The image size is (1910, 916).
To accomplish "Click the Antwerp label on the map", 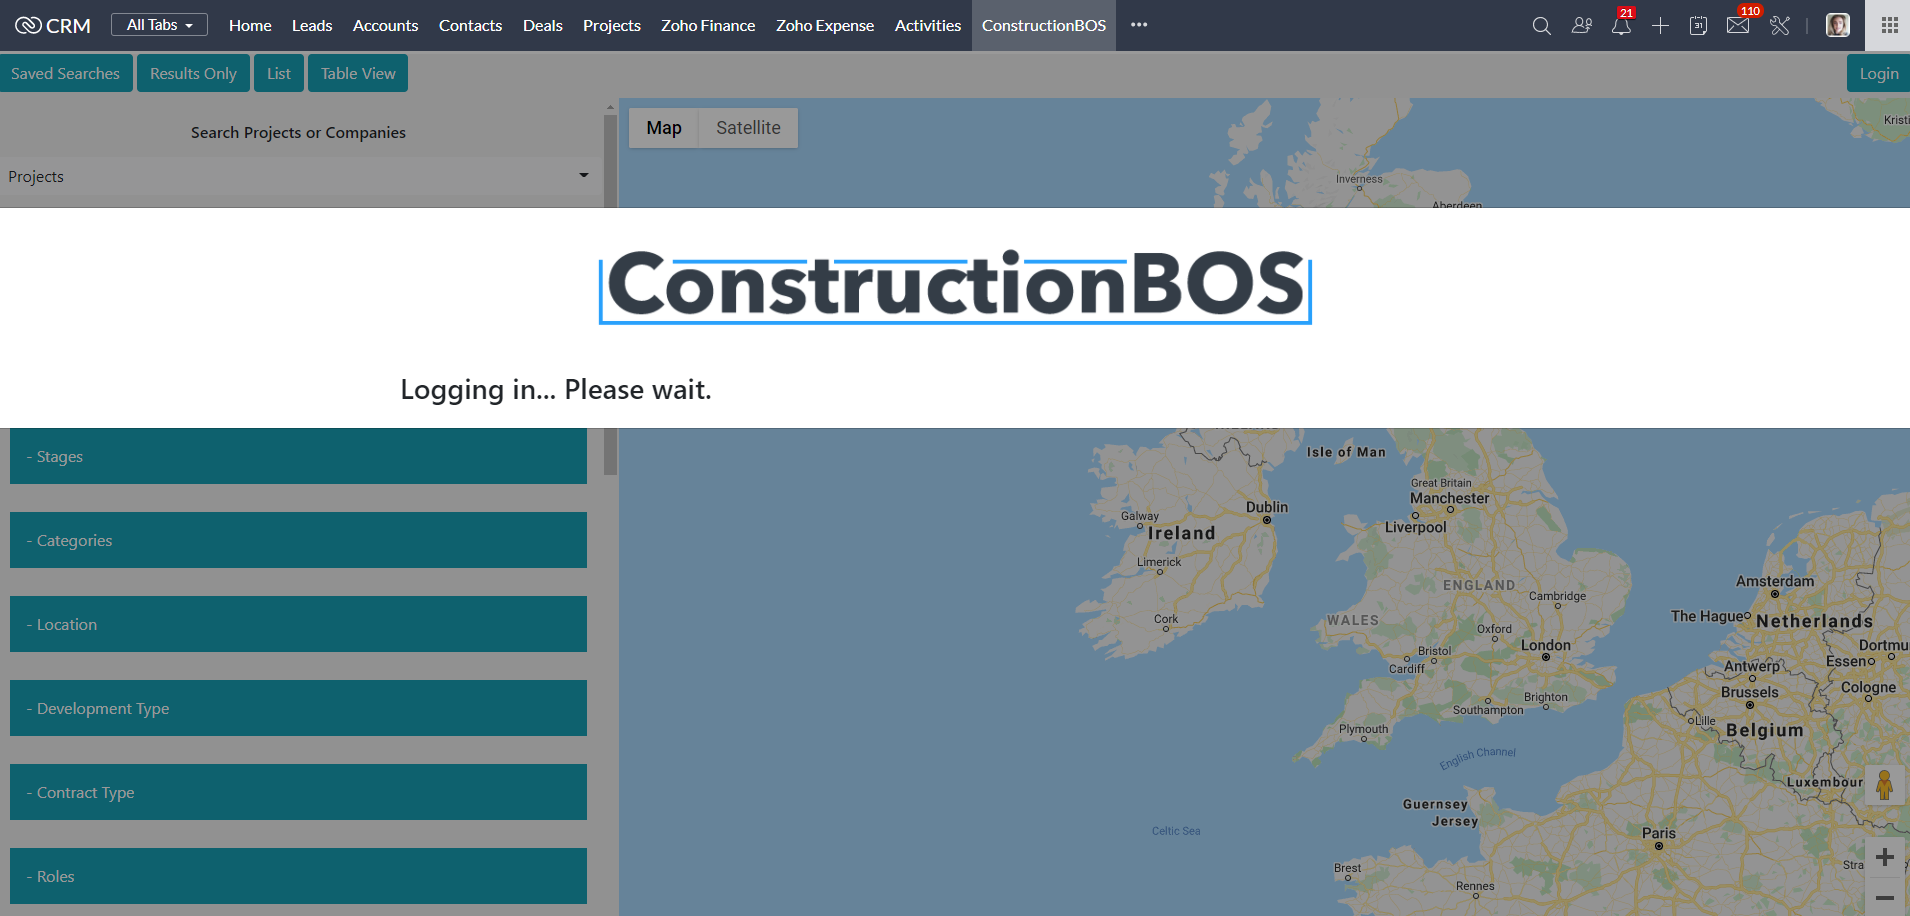I will pos(1752,666).
